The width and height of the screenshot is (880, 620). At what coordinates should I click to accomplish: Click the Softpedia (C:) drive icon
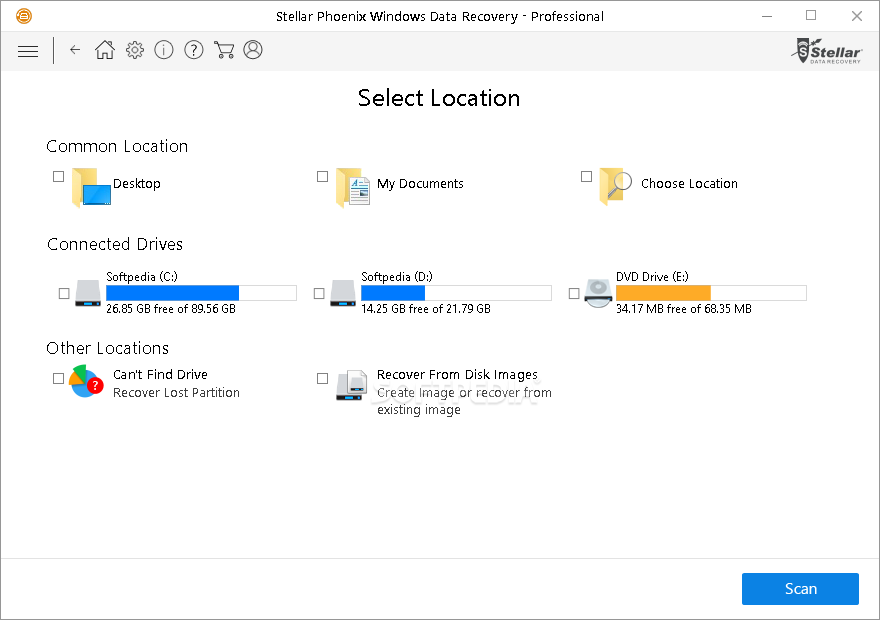(x=88, y=293)
